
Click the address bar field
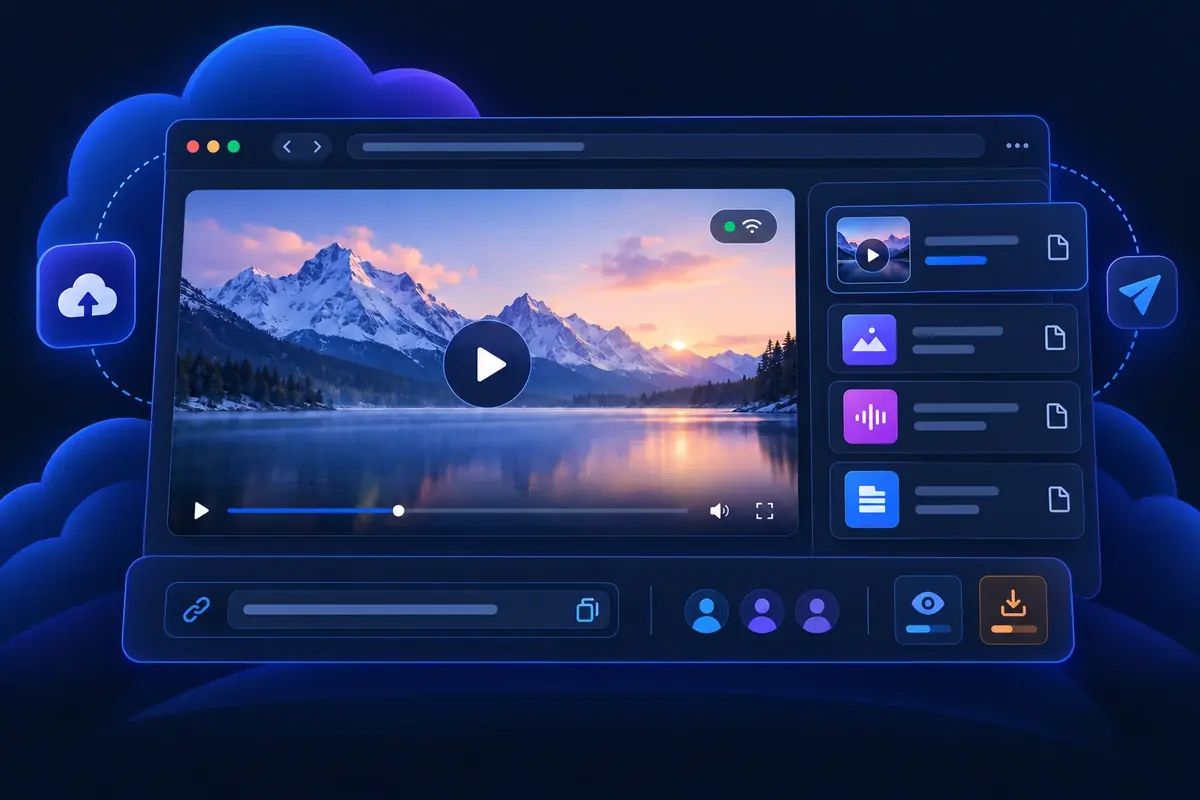[x=666, y=147]
